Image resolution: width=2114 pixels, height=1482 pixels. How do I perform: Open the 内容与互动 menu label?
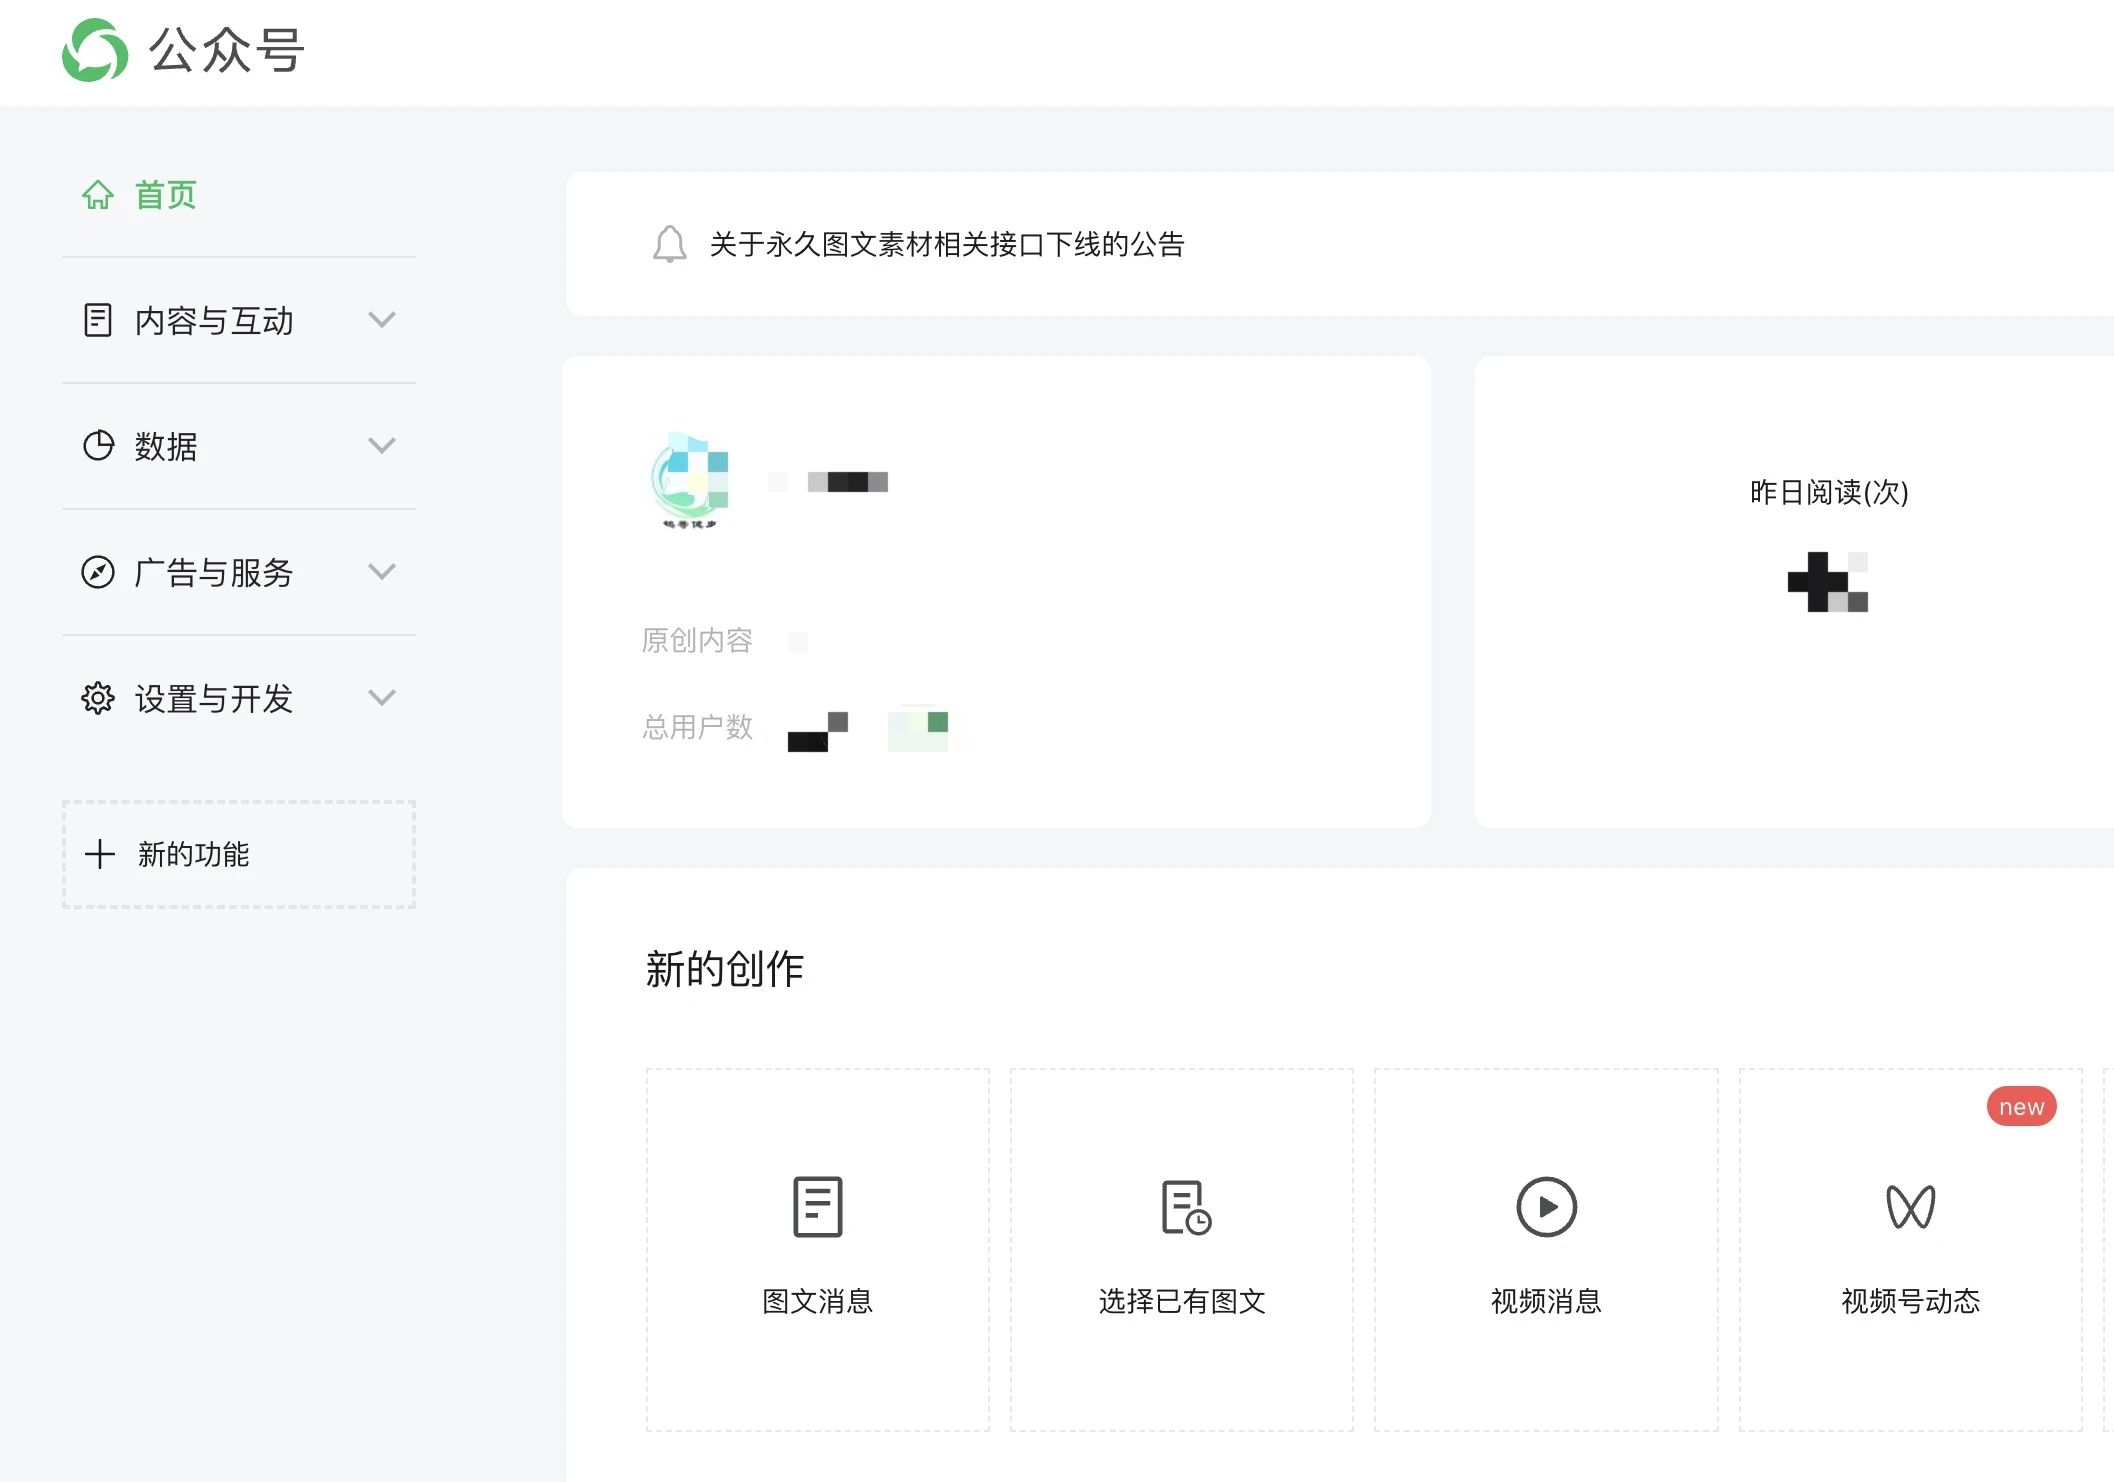pyautogui.click(x=214, y=320)
